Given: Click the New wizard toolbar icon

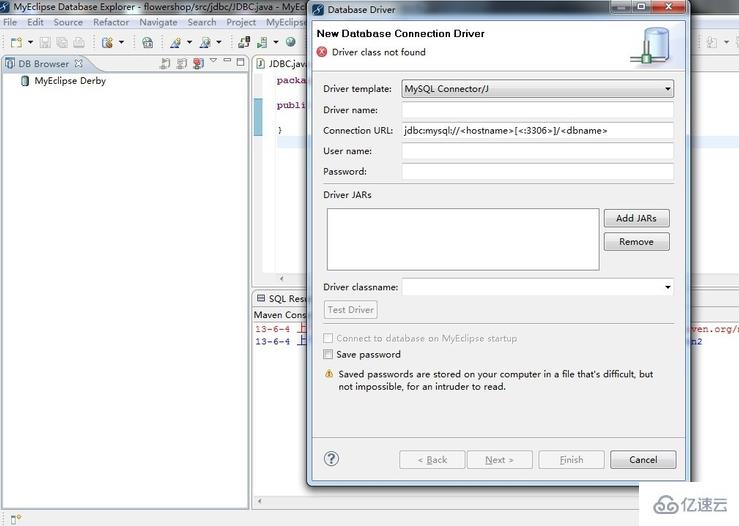Looking at the screenshot, I should point(16,43).
